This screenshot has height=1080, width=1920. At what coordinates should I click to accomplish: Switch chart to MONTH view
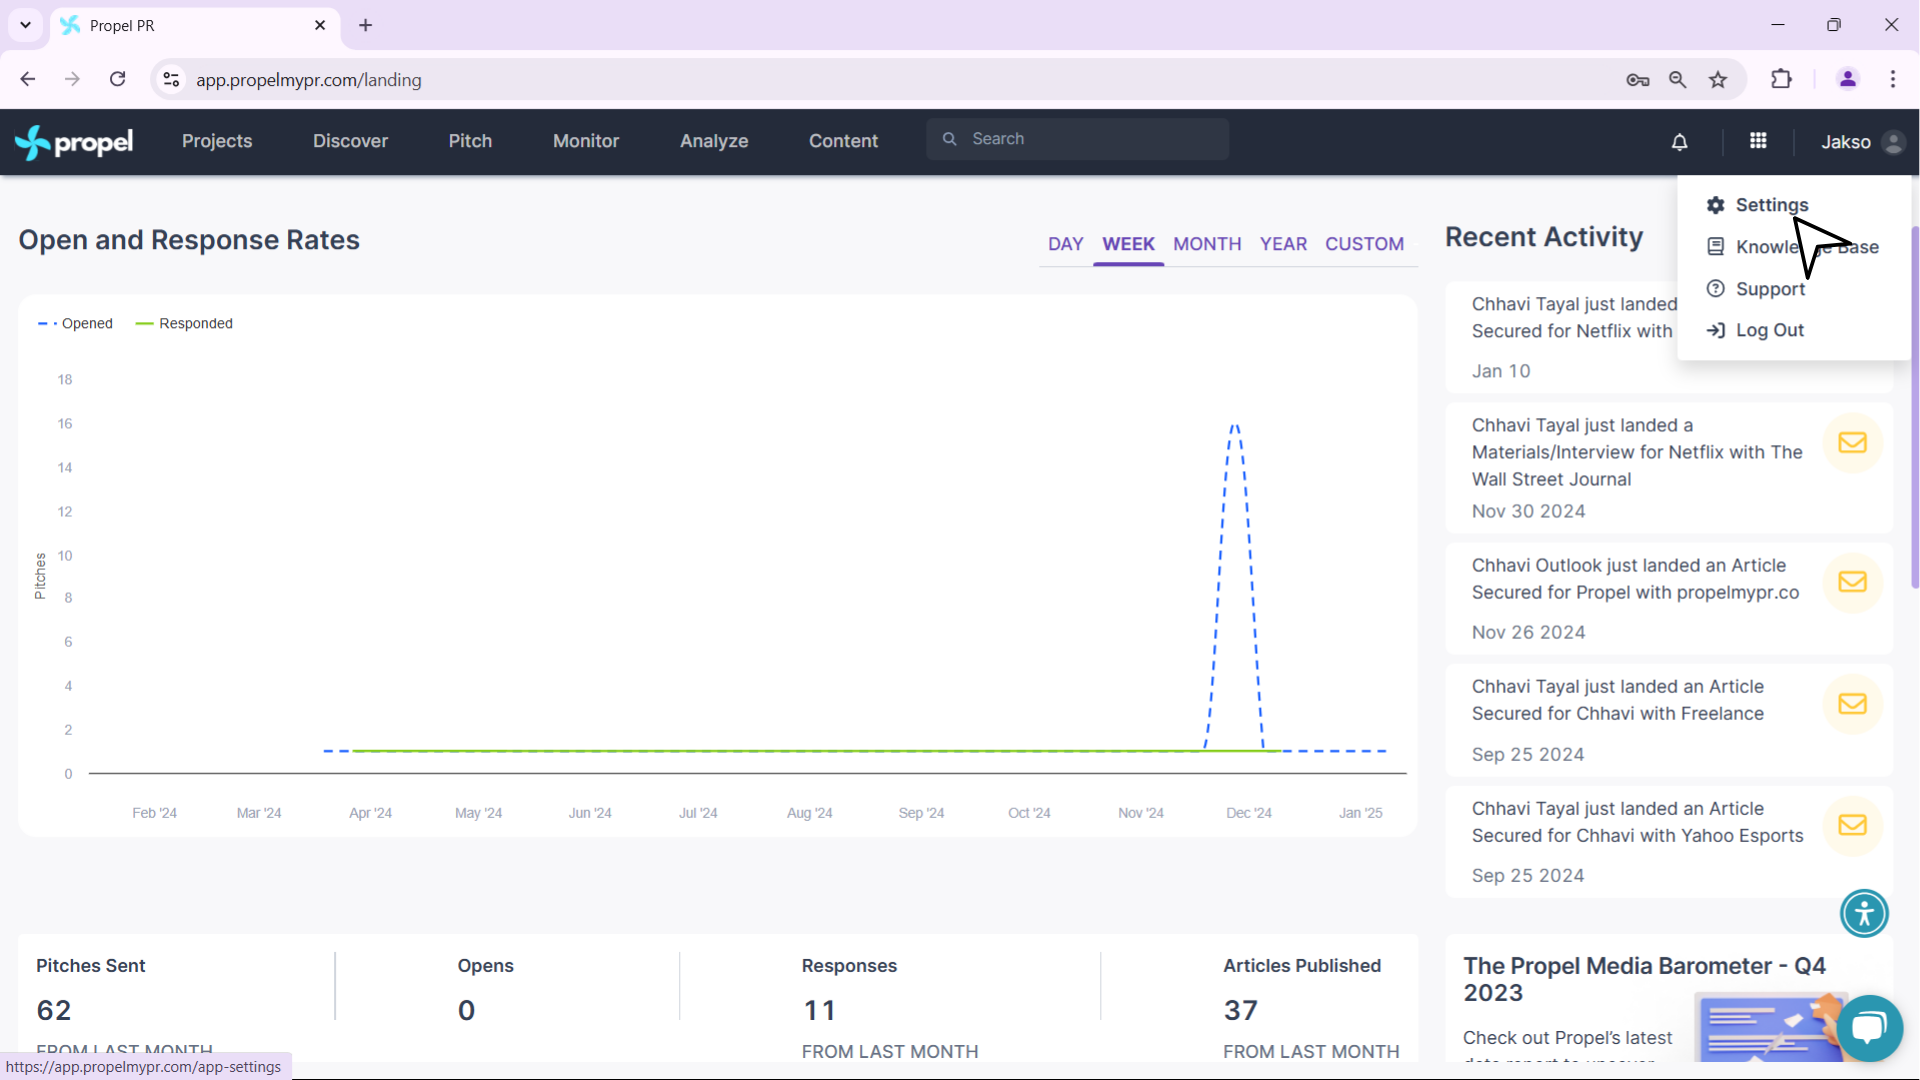[1207, 244]
